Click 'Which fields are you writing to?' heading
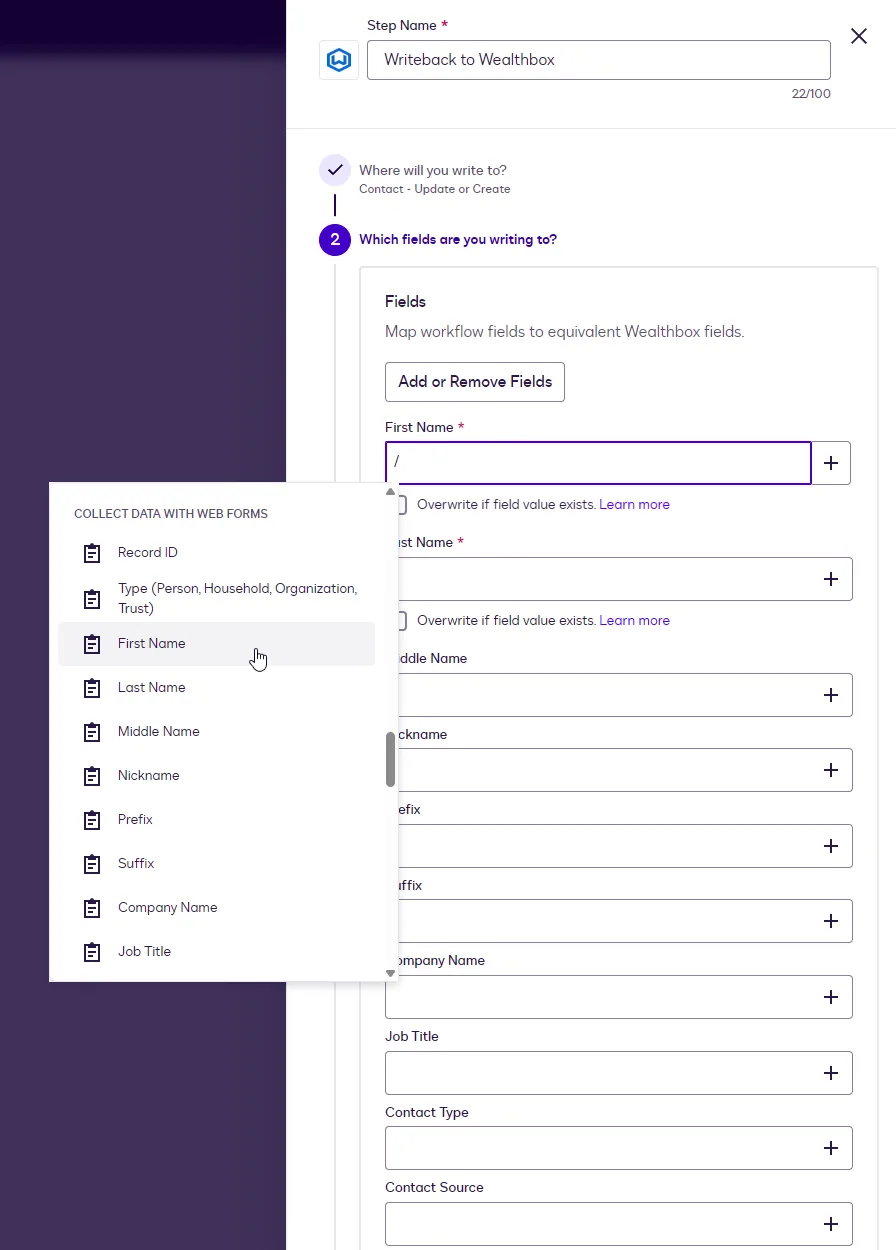 458,240
